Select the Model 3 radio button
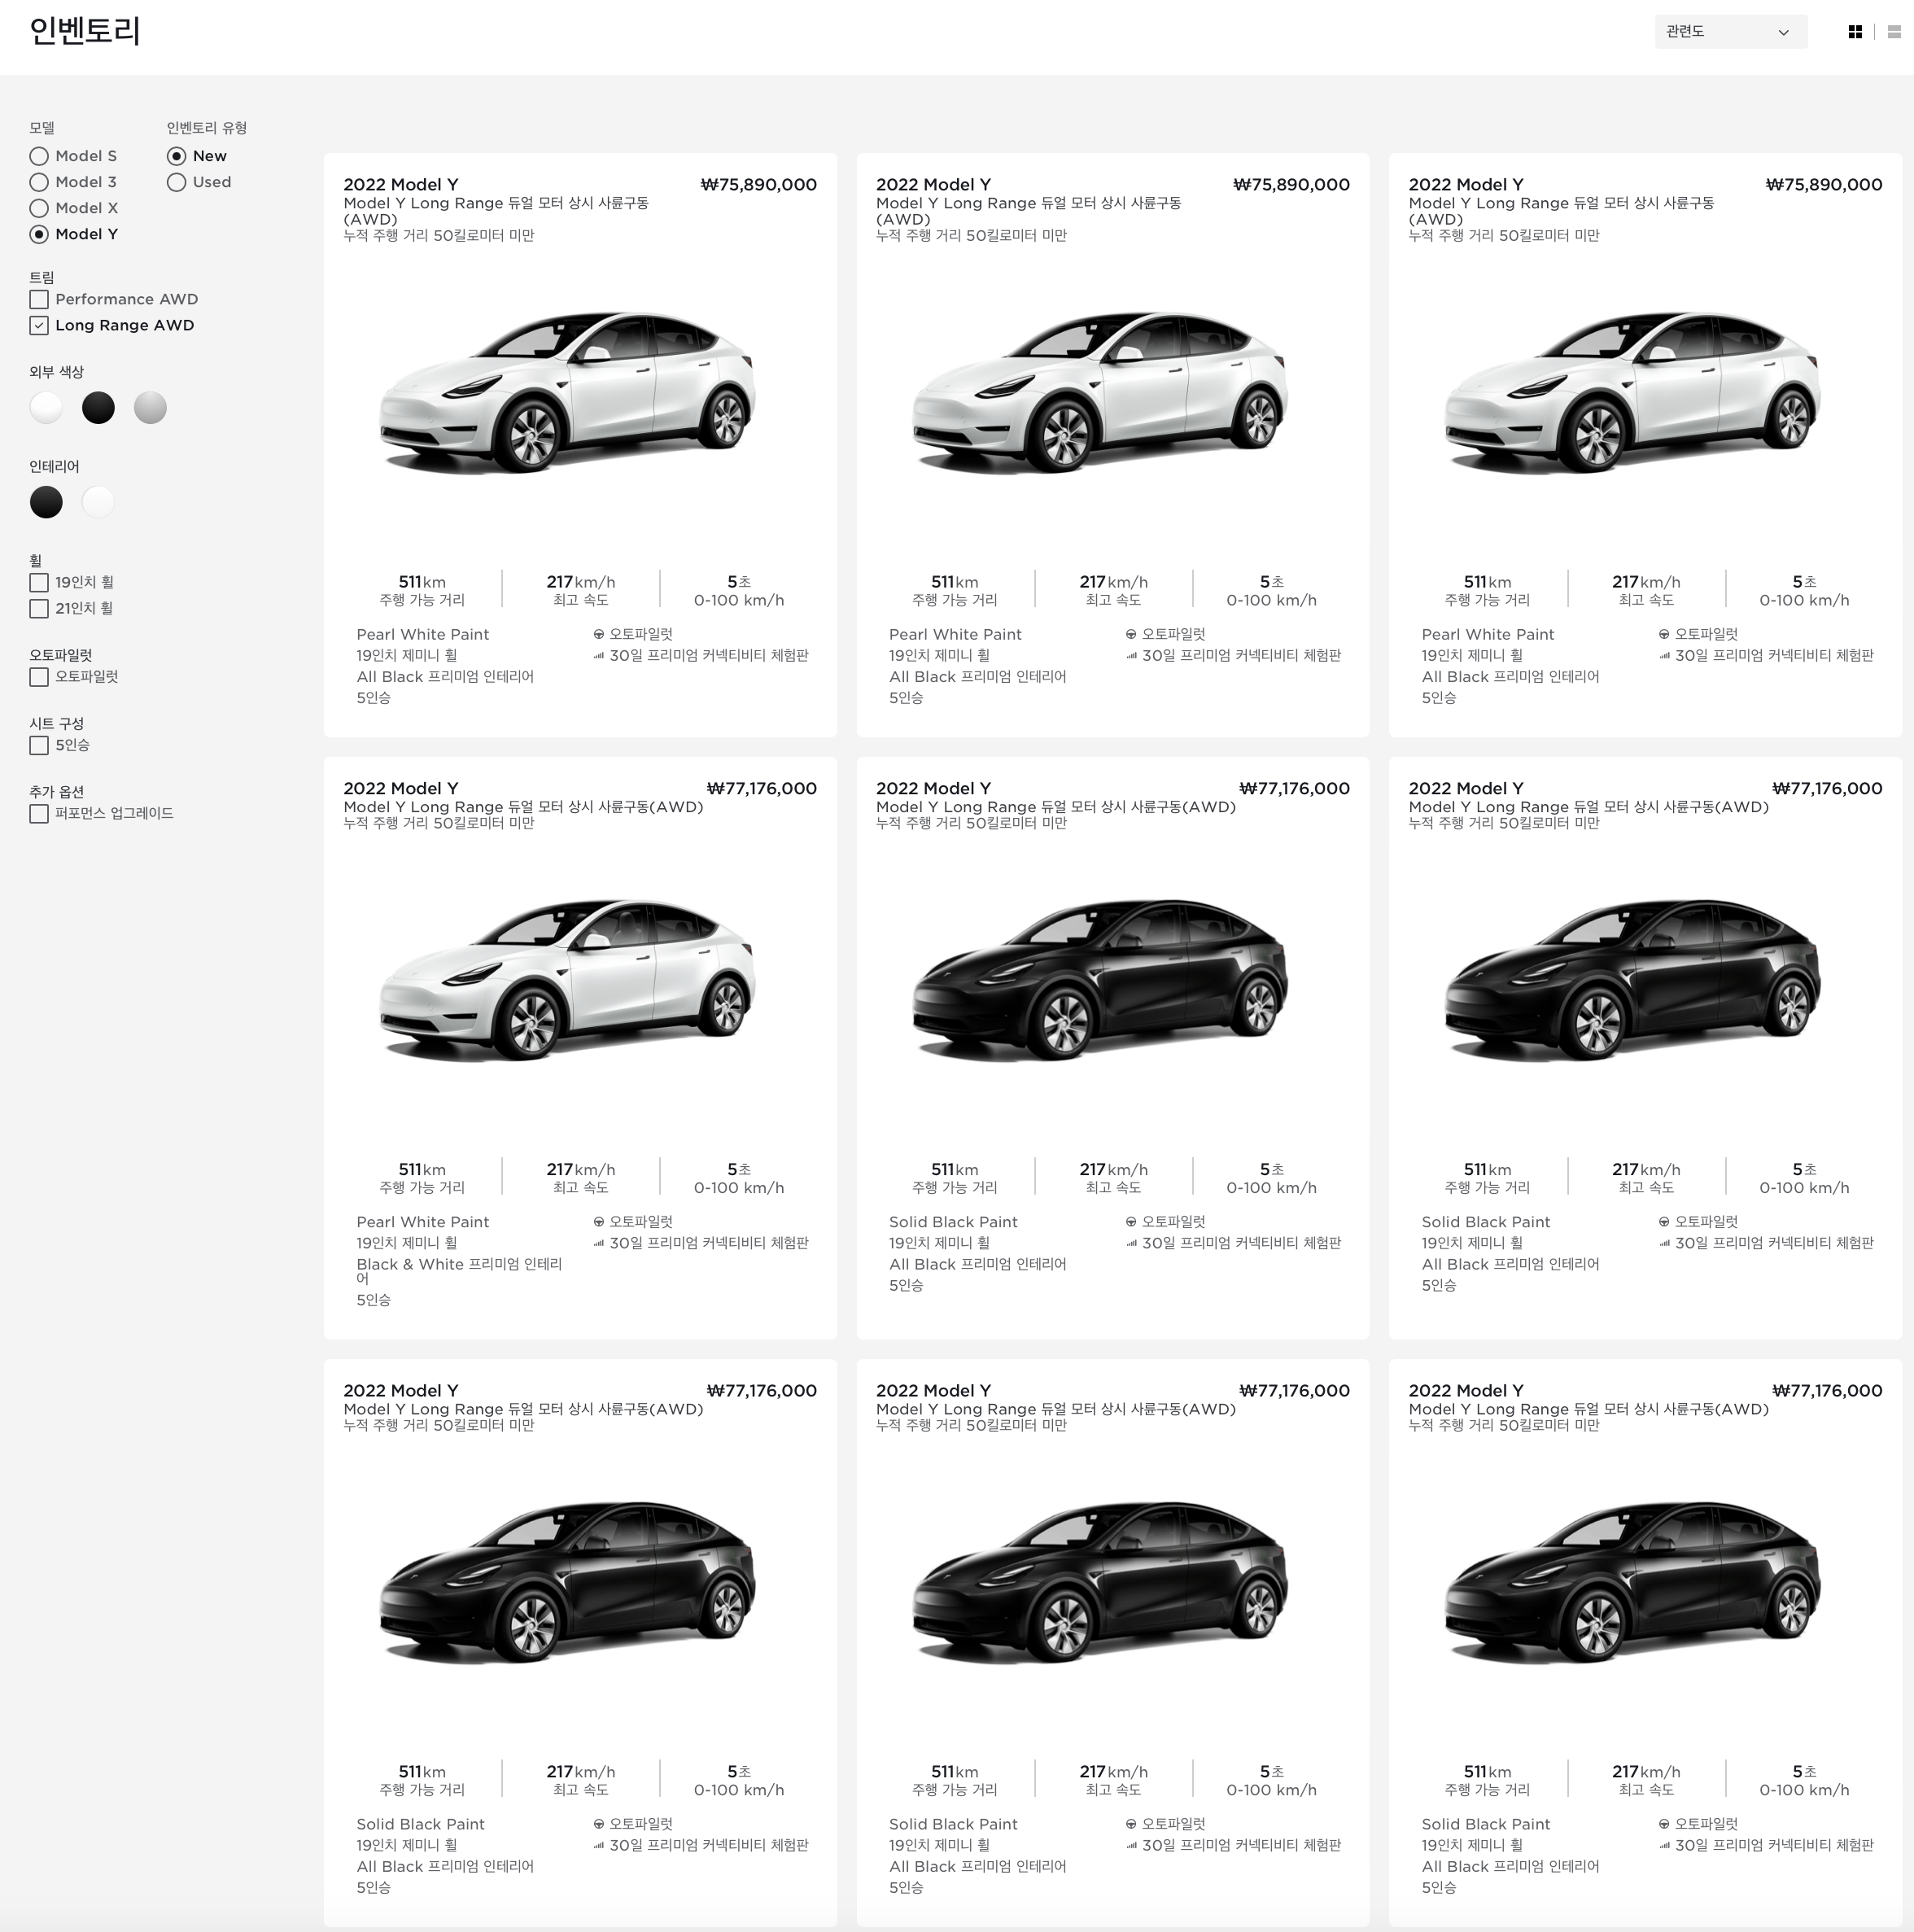Image resolution: width=1914 pixels, height=1932 pixels. tap(39, 182)
